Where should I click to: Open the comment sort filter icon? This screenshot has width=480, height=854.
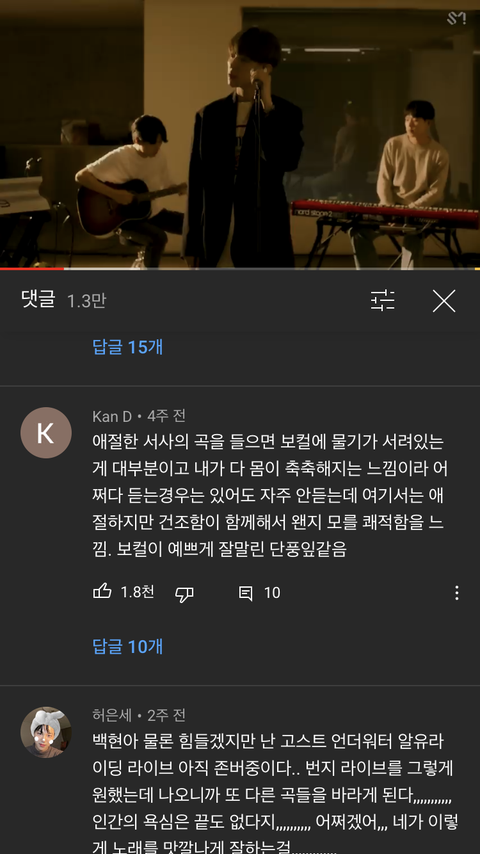point(382,300)
